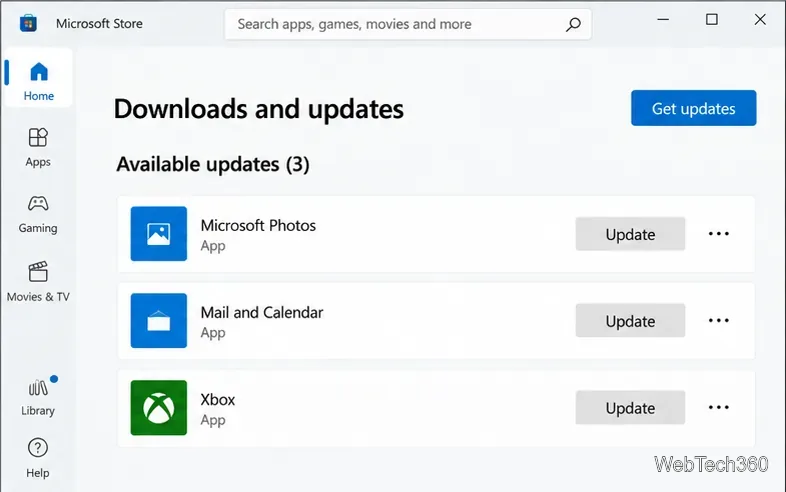Click the Microsoft Store logo icon

[28, 23]
